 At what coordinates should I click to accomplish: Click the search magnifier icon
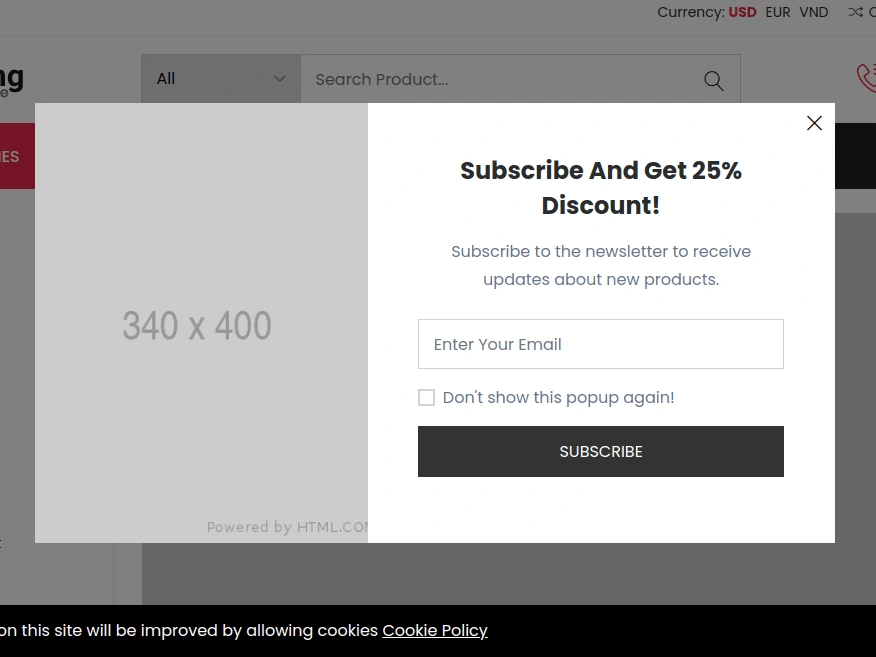coord(713,80)
